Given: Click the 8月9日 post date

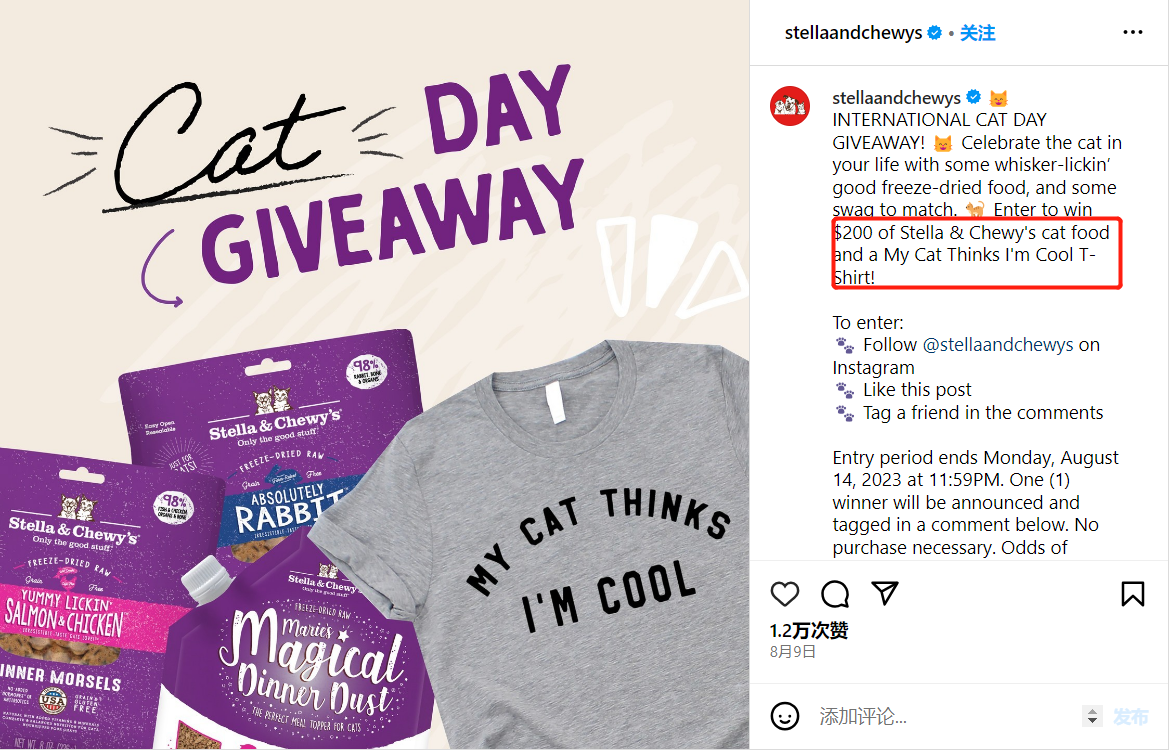Looking at the screenshot, I should coord(792,652).
